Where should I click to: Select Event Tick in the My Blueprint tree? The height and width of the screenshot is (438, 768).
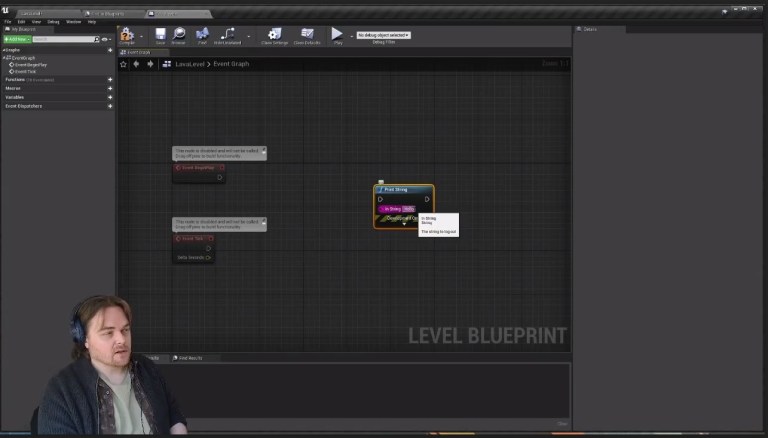25,72
